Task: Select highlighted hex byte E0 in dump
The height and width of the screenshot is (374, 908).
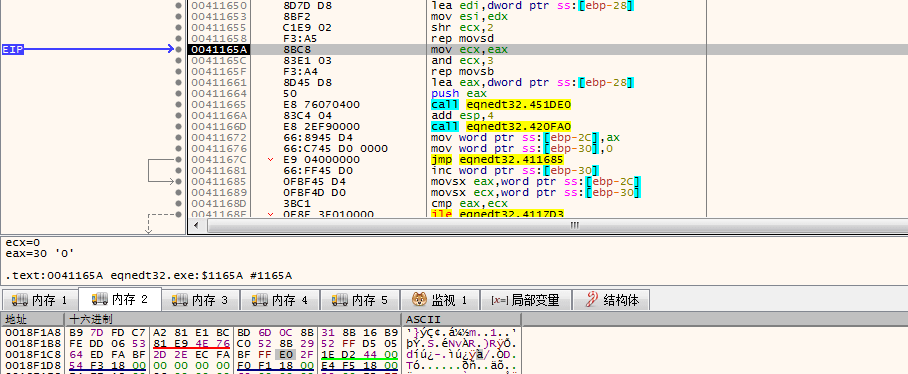Action: (285, 355)
